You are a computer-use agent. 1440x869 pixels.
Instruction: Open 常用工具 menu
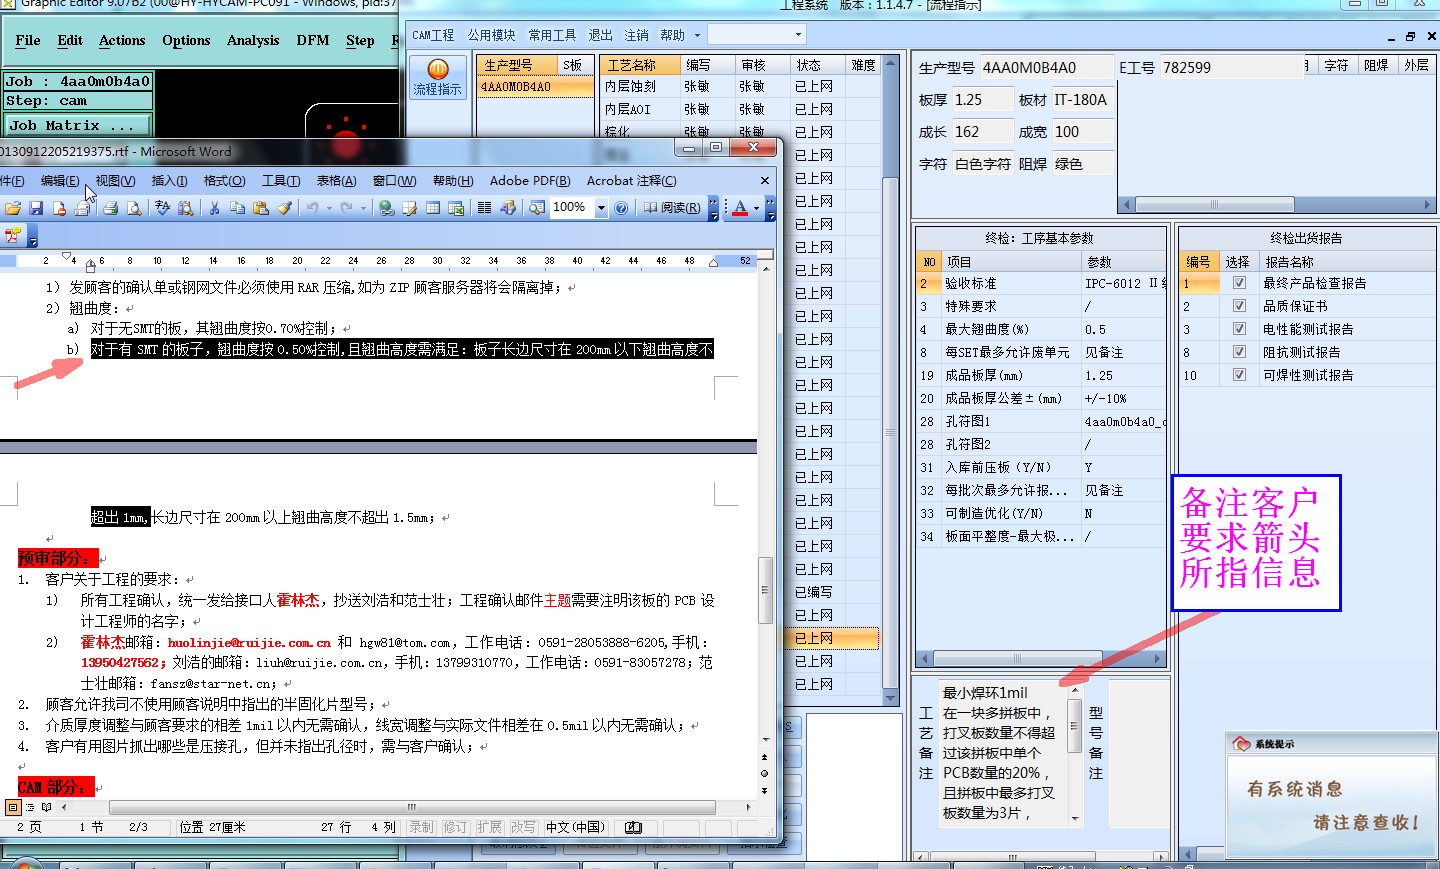coord(552,35)
